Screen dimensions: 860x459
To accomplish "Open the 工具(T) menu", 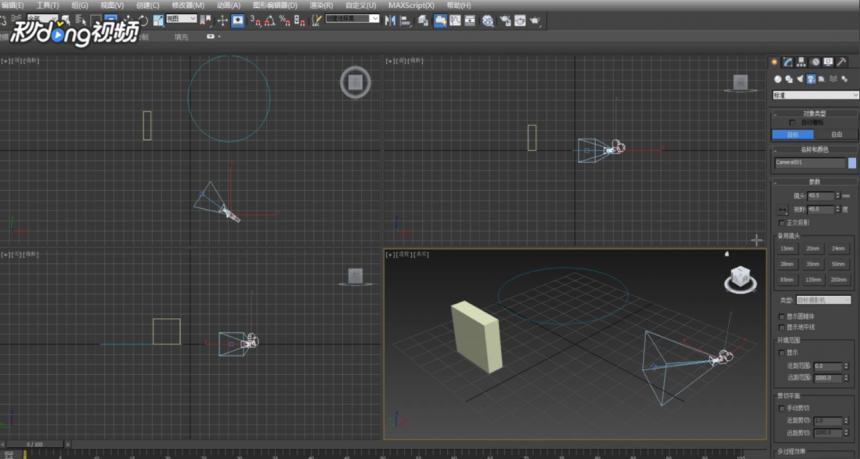I will point(48,5).
